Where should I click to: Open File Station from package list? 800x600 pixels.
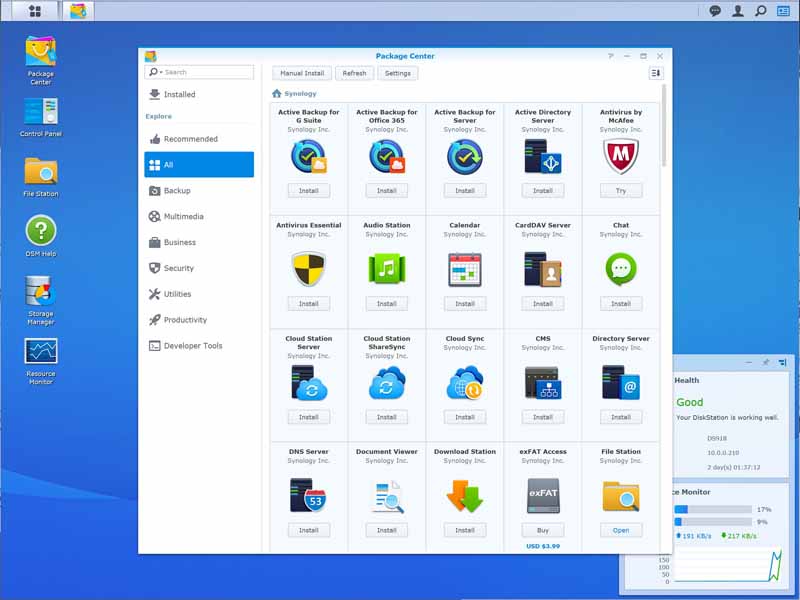pos(621,530)
